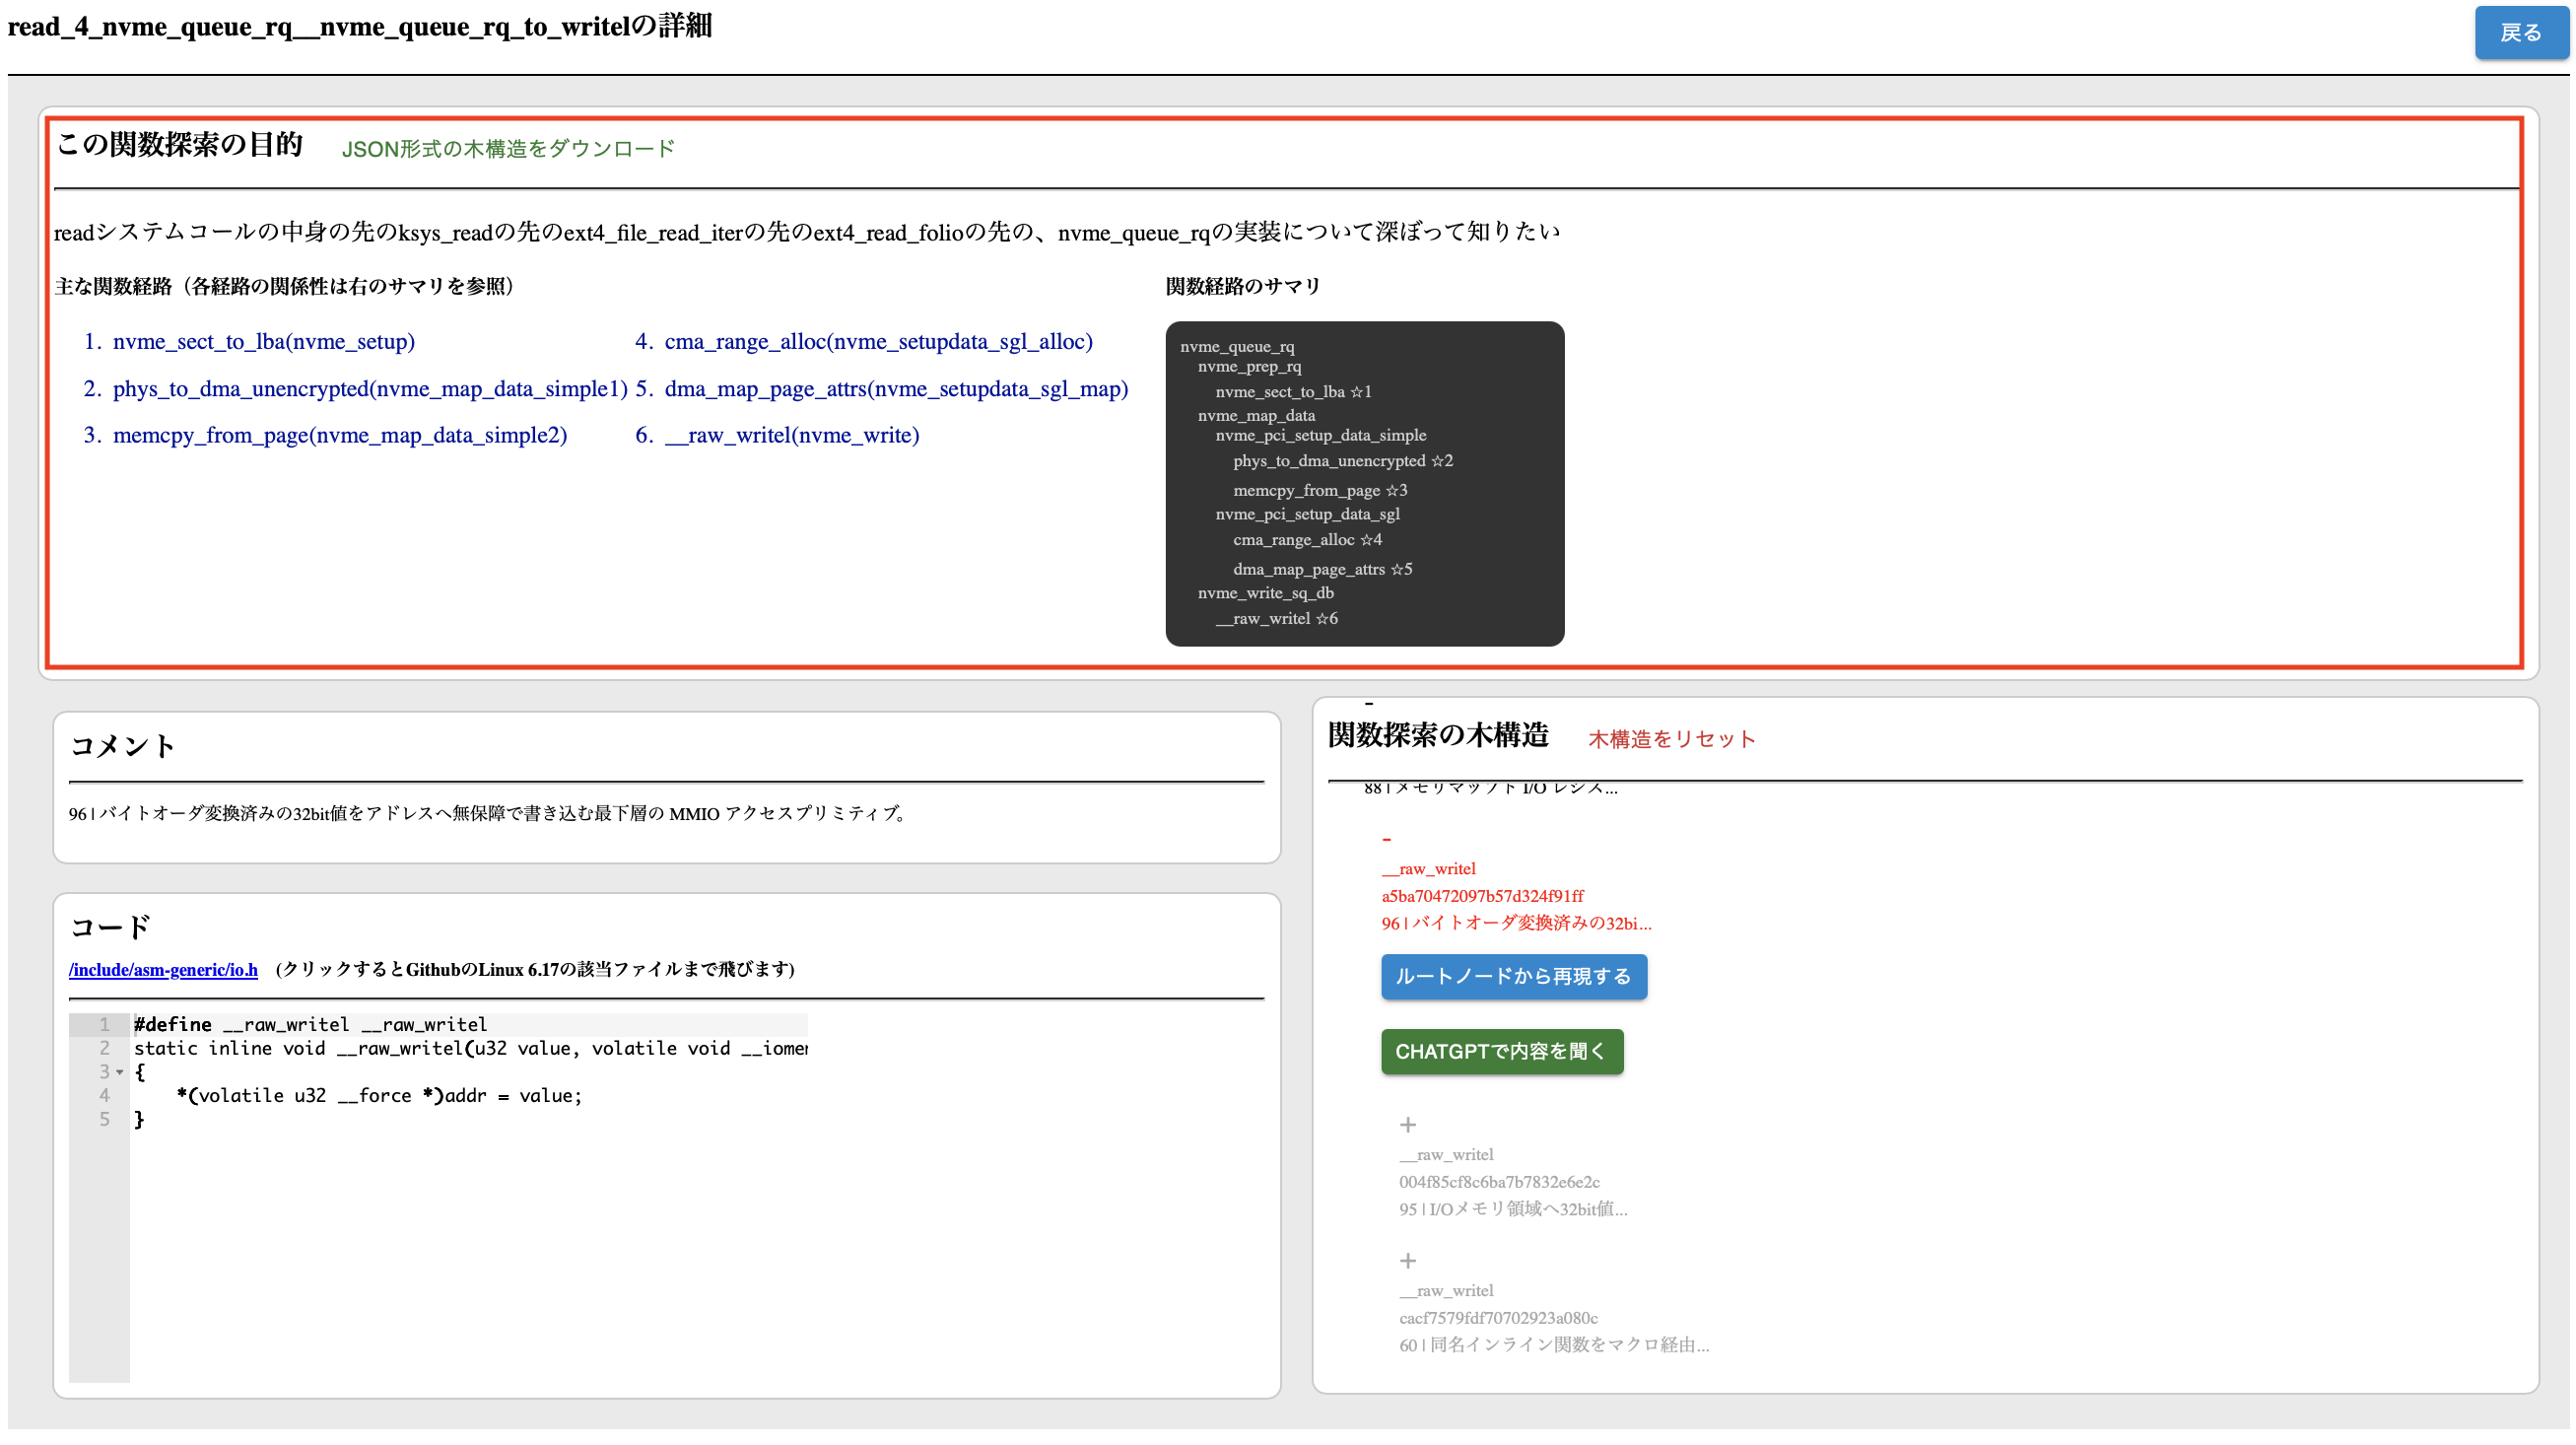Click line number 5 in code gutter

(x=104, y=1119)
